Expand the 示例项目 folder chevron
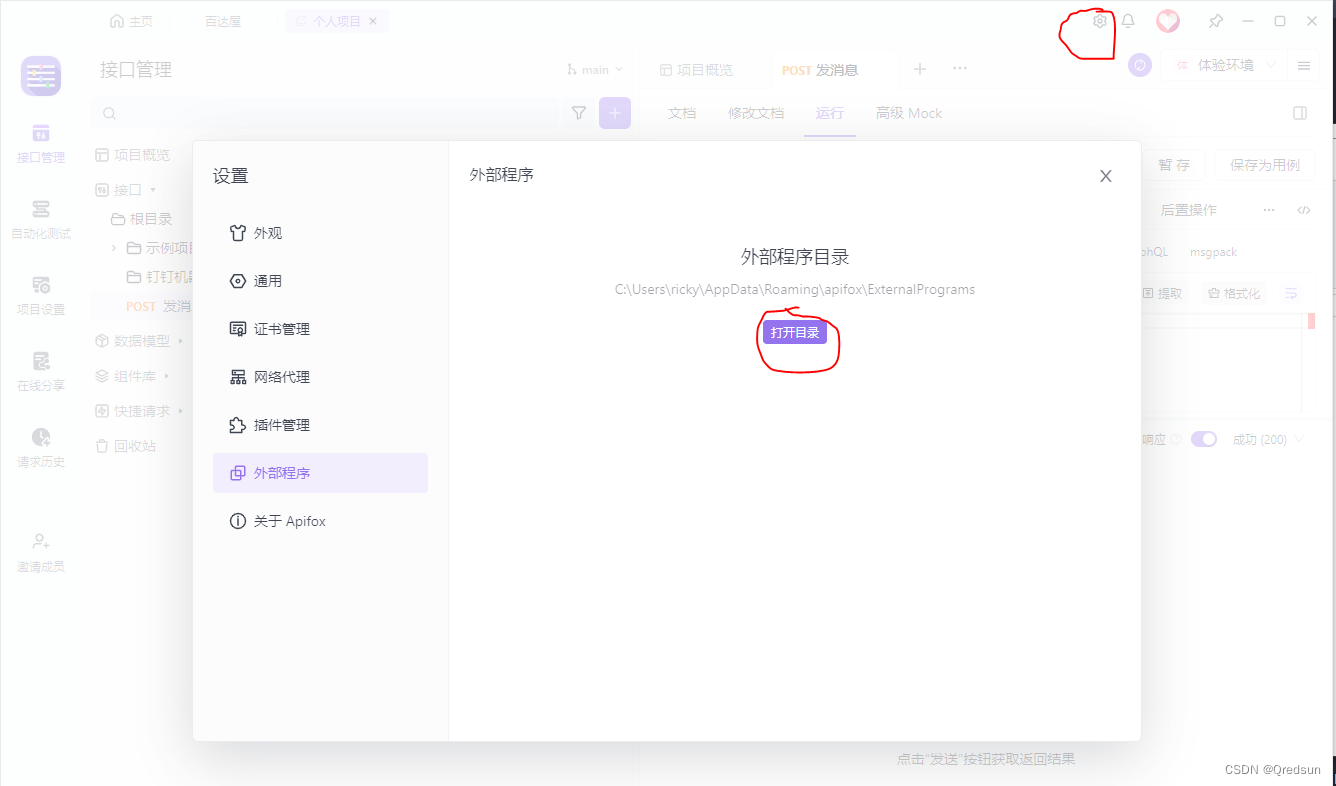This screenshot has width=1336, height=786. (114, 248)
